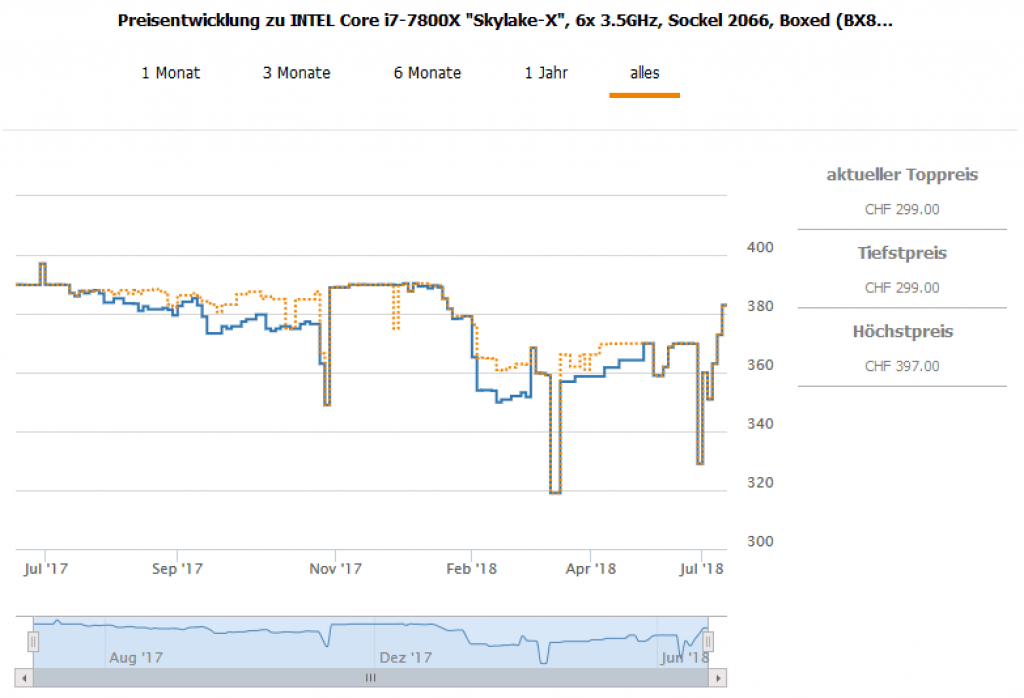Click the aktueller Toppreis heading
This screenshot has width=1024, height=698.
(902, 174)
